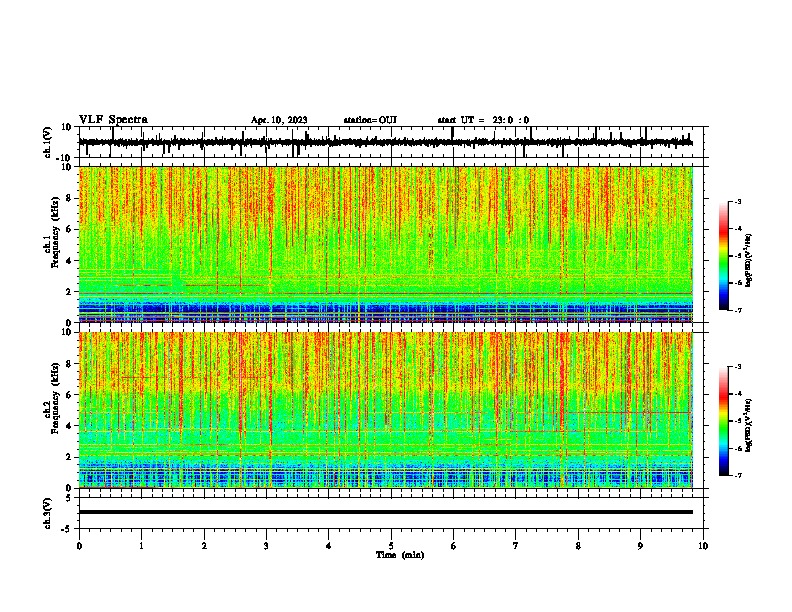Click the ch.2 spectrogram color scale bar
792x612 pixels.
pyautogui.click(x=724, y=421)
